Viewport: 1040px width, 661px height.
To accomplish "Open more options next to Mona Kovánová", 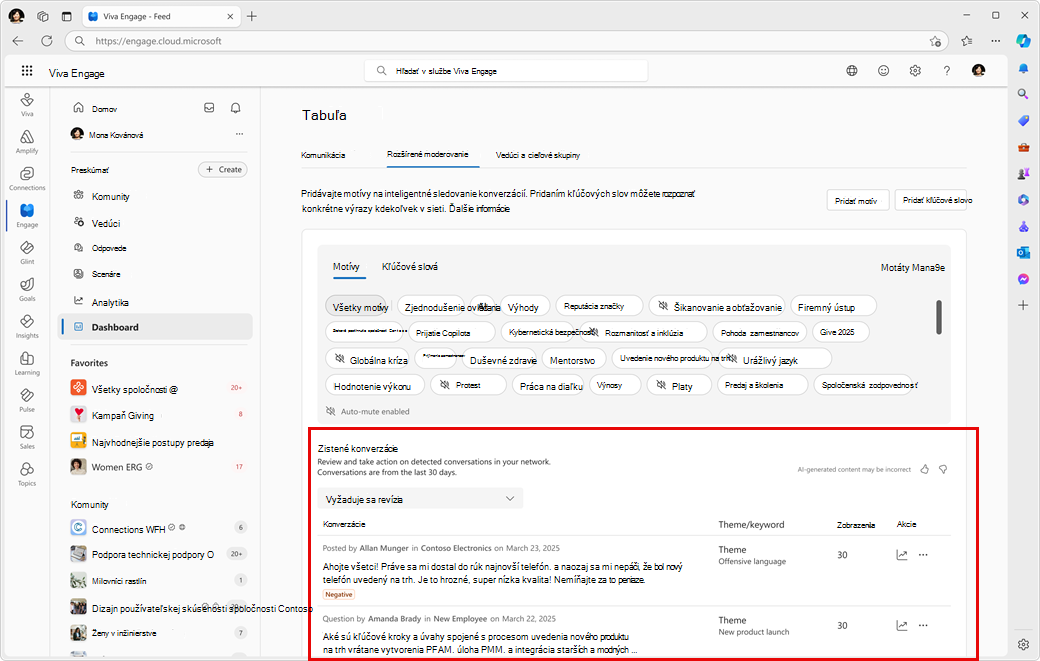I will [x=239, y=134].
